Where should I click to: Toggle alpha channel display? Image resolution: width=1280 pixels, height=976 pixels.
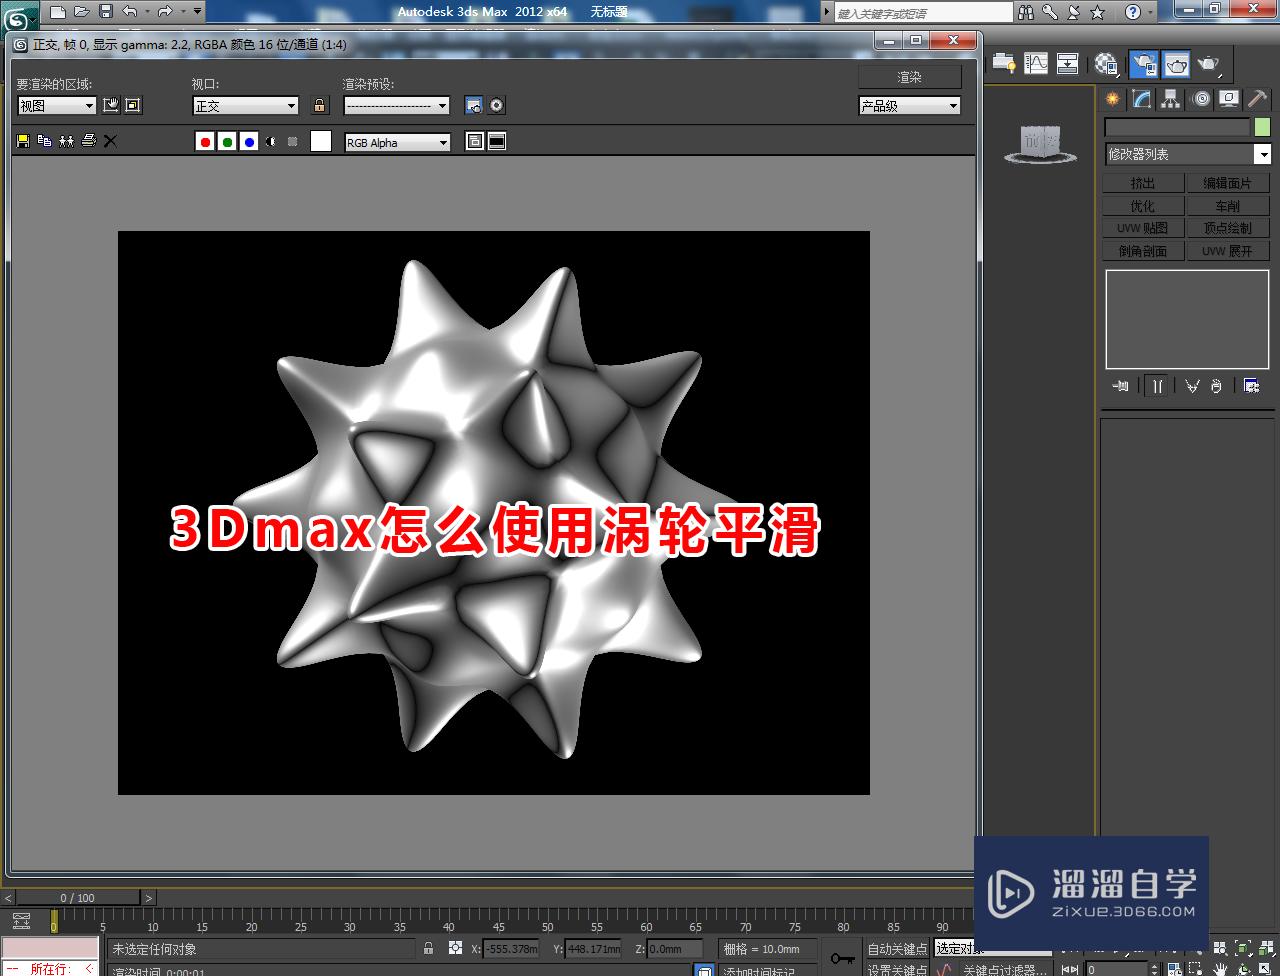click(271, 142)
